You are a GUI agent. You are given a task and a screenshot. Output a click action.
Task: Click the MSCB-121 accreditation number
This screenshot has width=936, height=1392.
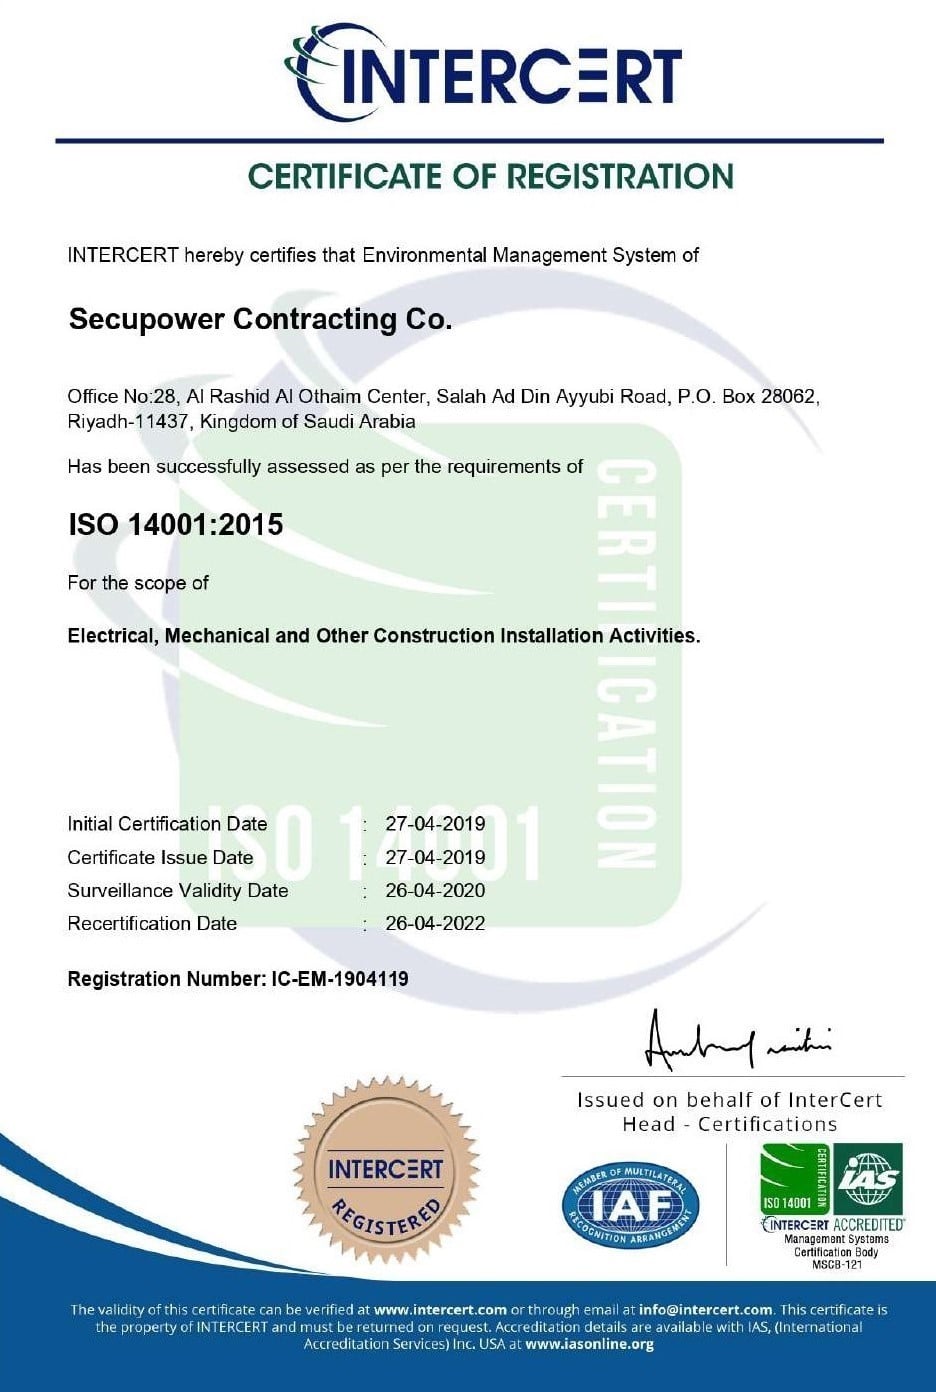(836, 1265)
